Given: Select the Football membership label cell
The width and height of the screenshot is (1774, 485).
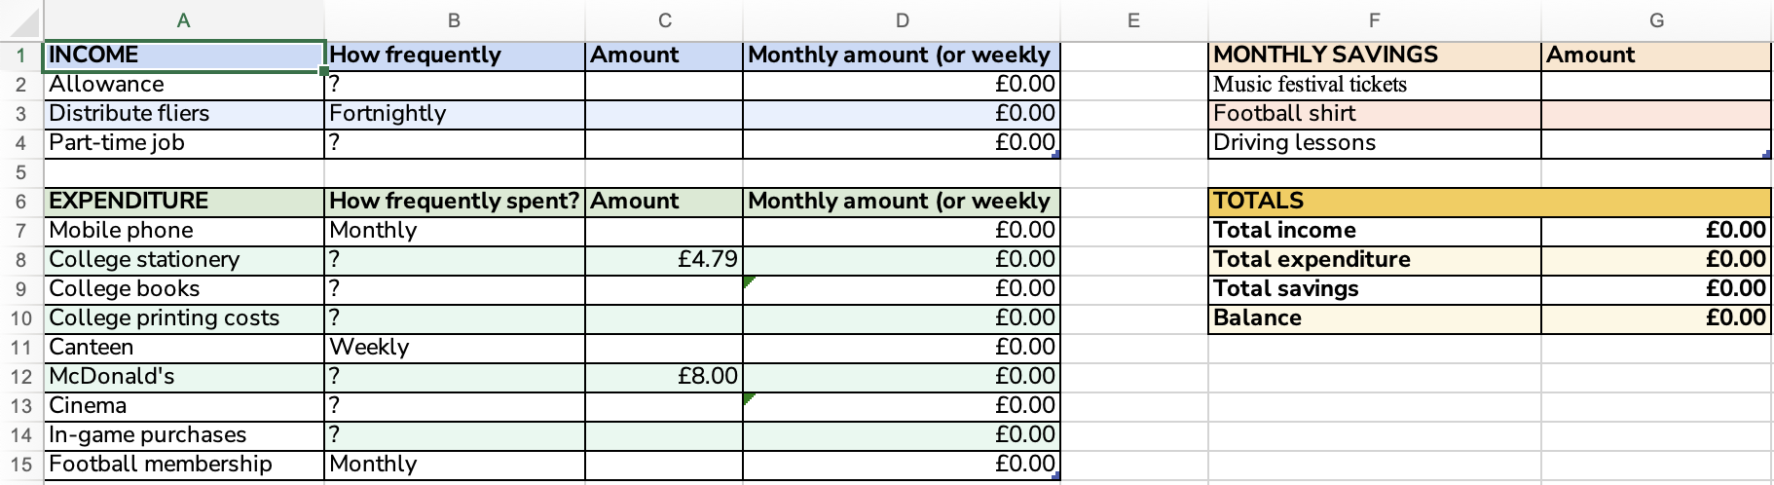Looking at the screenshot, I should coord(184,464).
